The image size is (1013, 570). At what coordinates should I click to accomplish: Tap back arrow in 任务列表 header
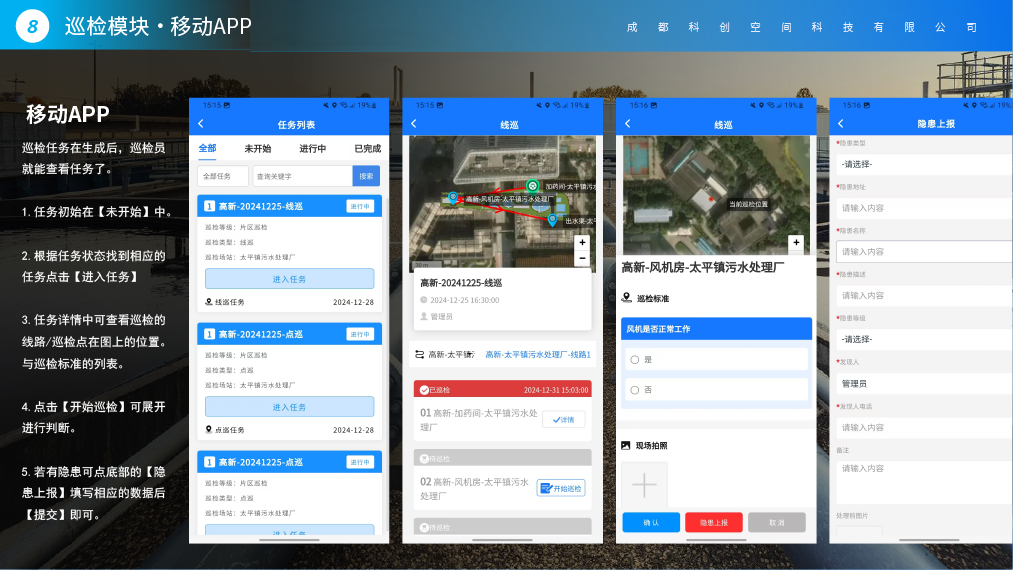(x=201, y=124)
